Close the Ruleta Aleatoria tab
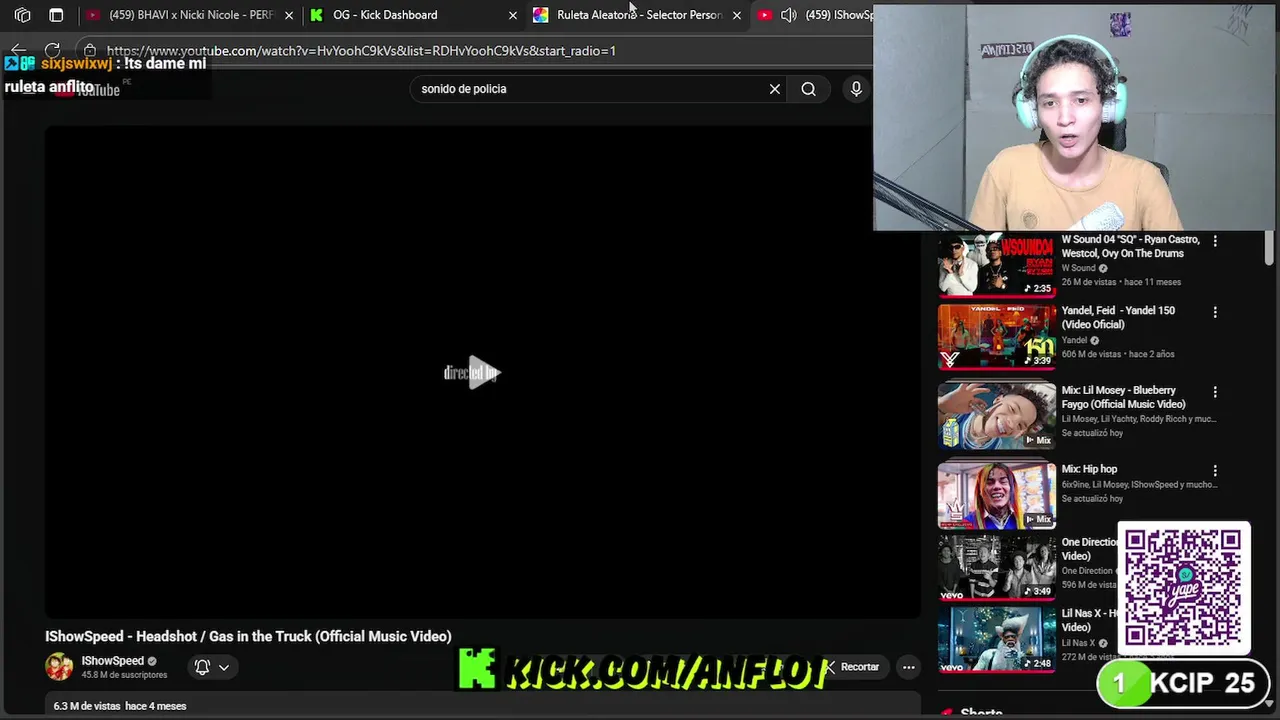The height and width of the screenshot is (720, 1280). pos(737,15)
